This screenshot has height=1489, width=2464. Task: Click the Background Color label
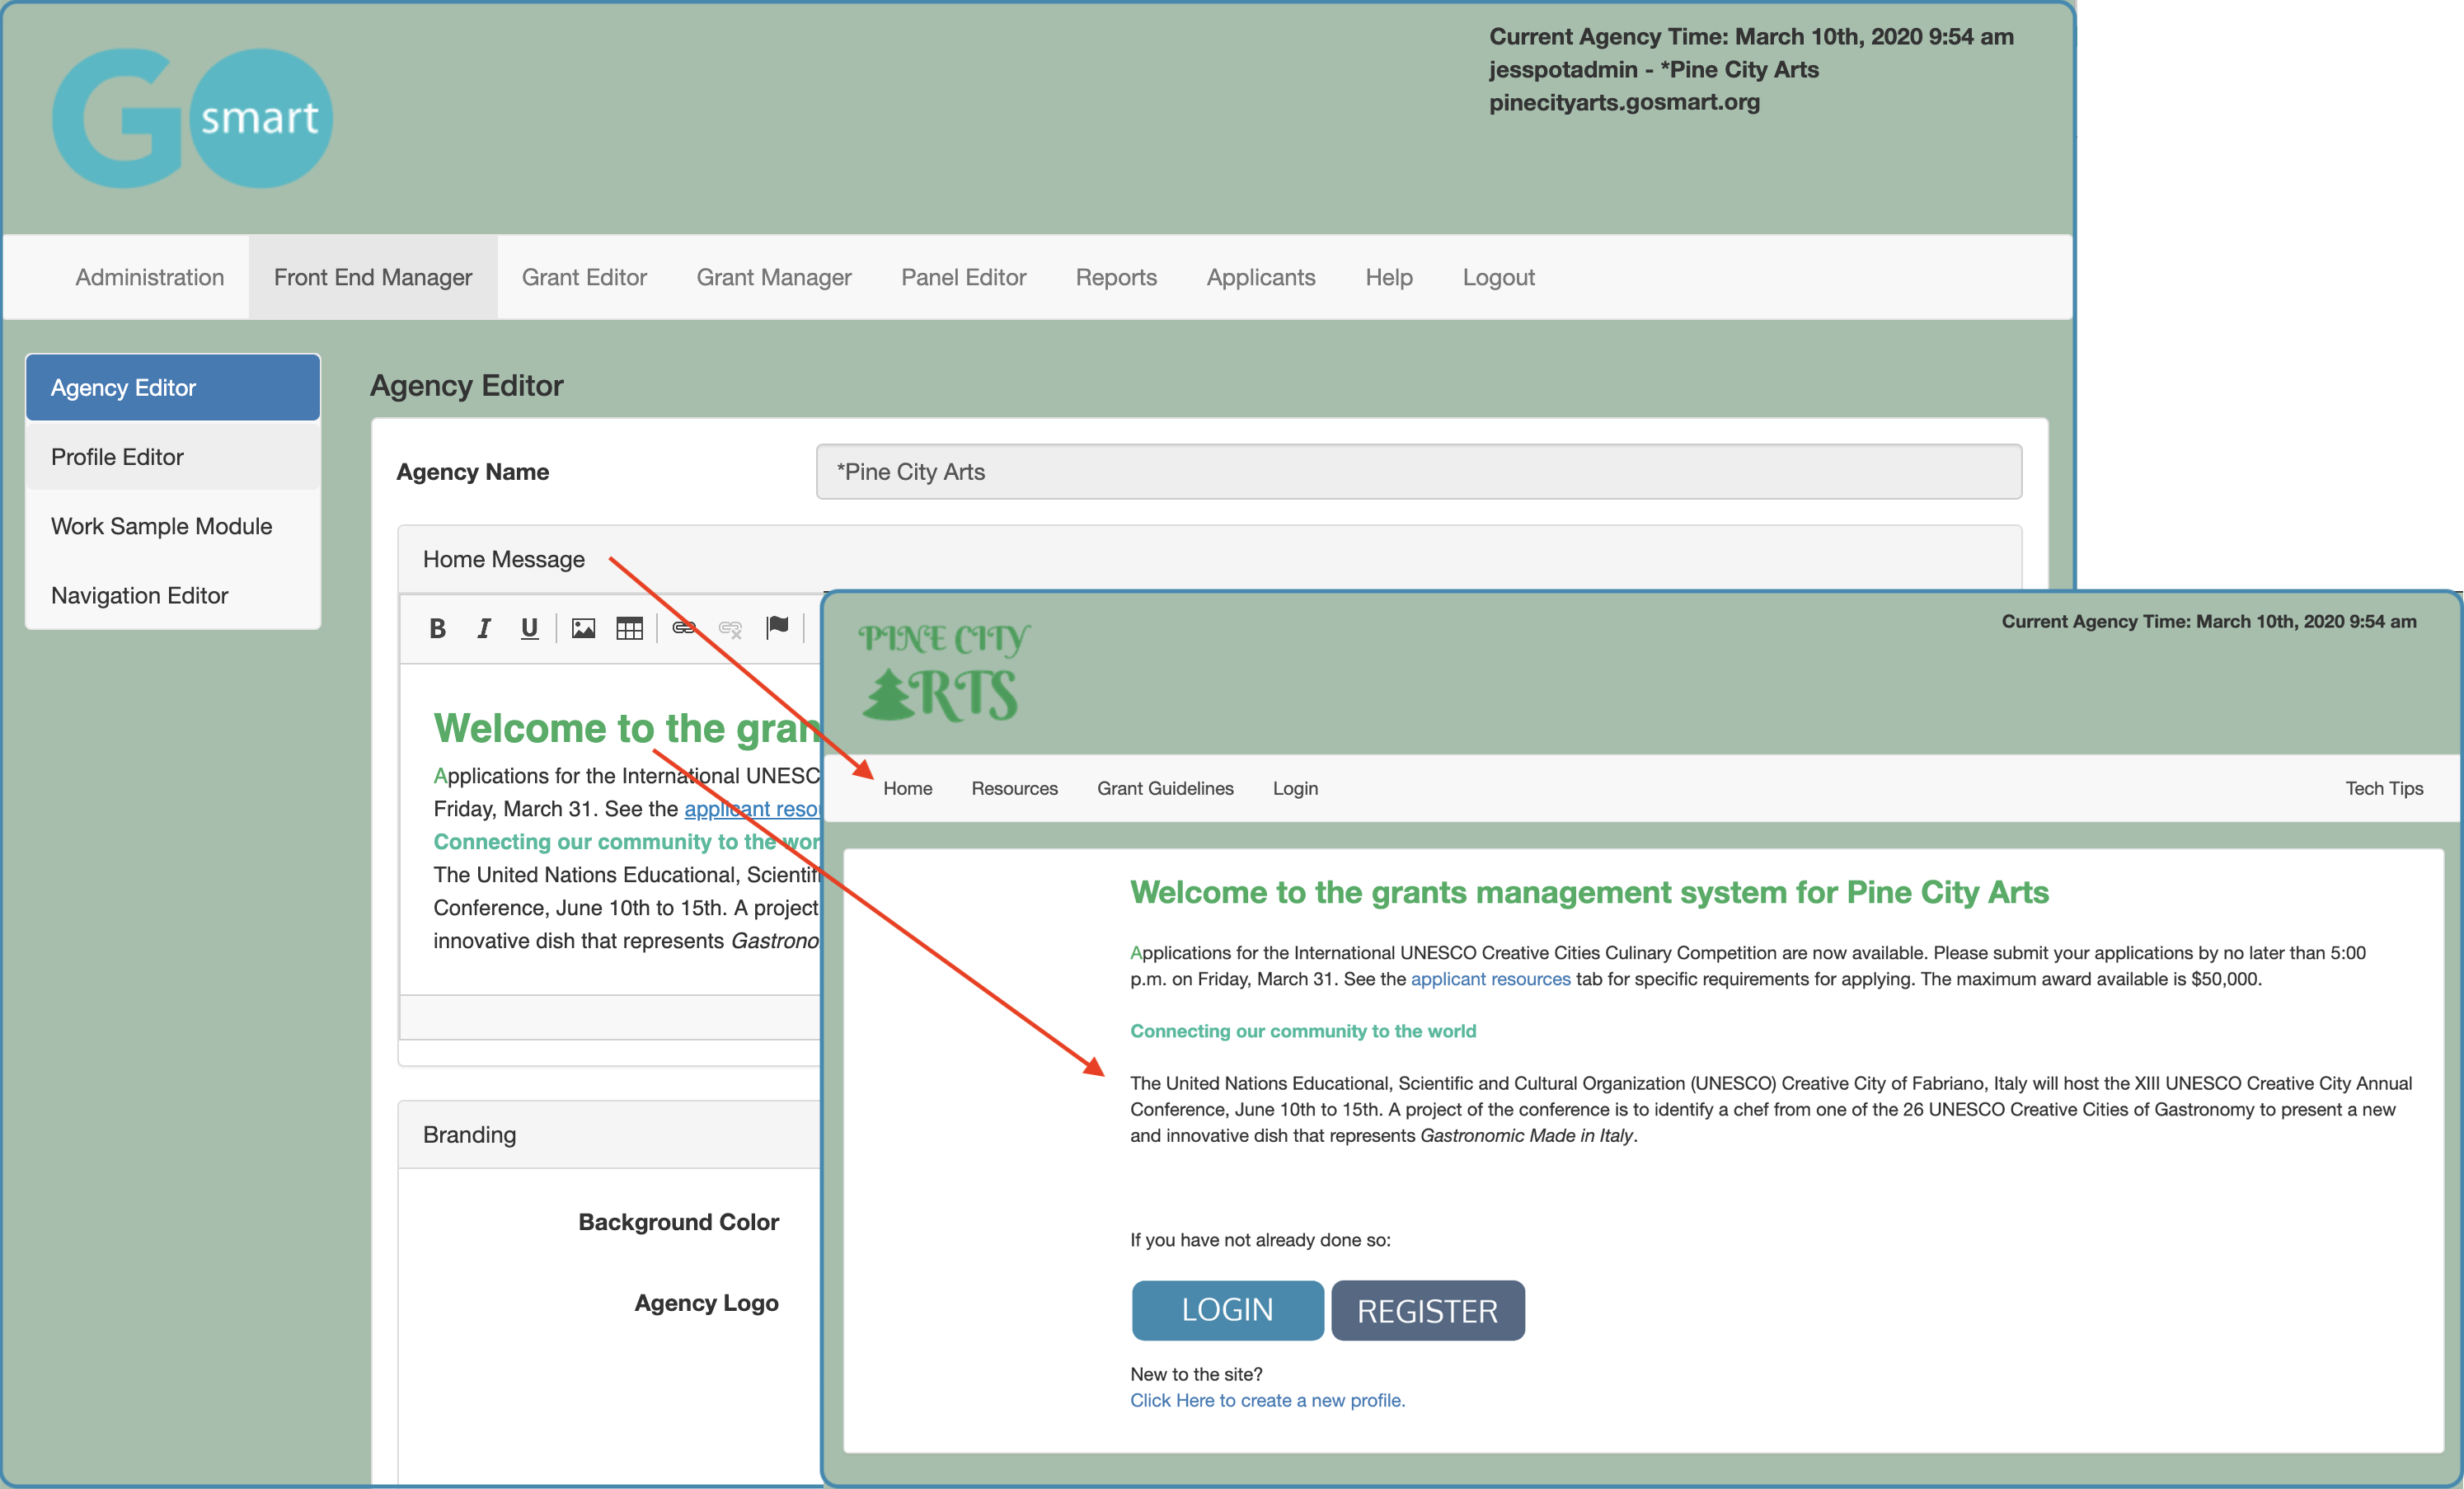tap(678, 1222)
